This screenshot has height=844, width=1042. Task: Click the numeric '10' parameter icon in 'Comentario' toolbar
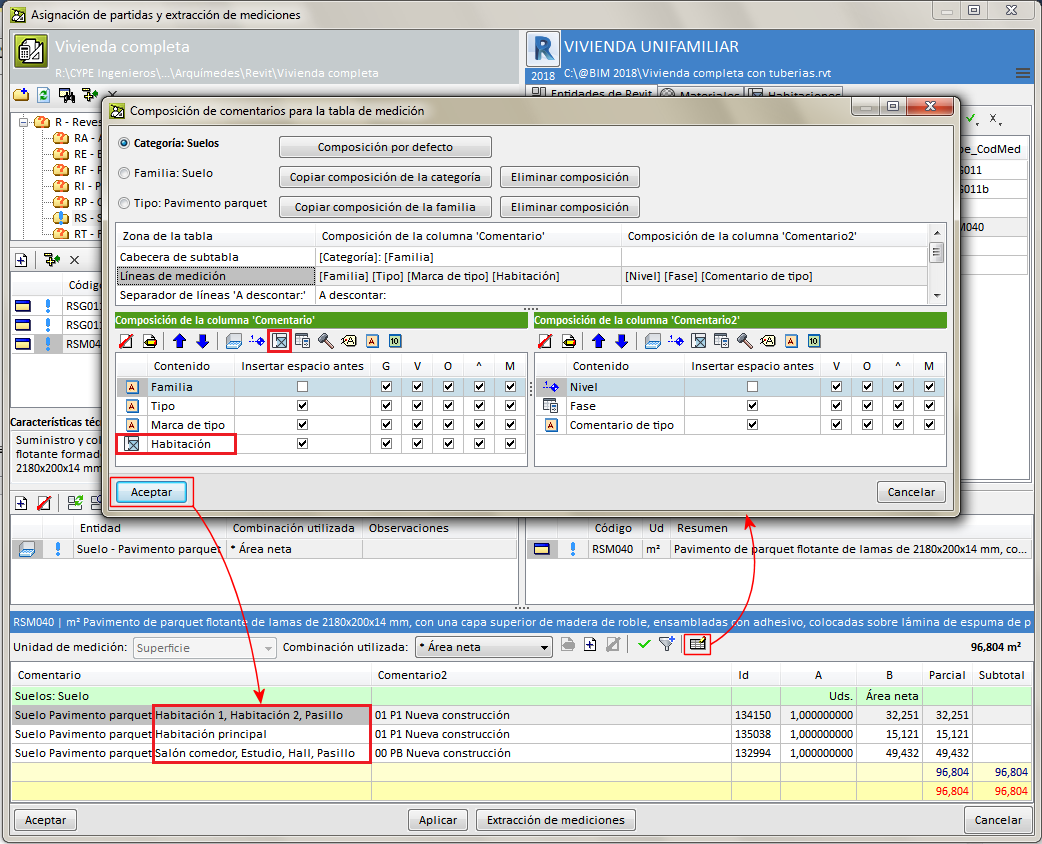click(395, 341)
